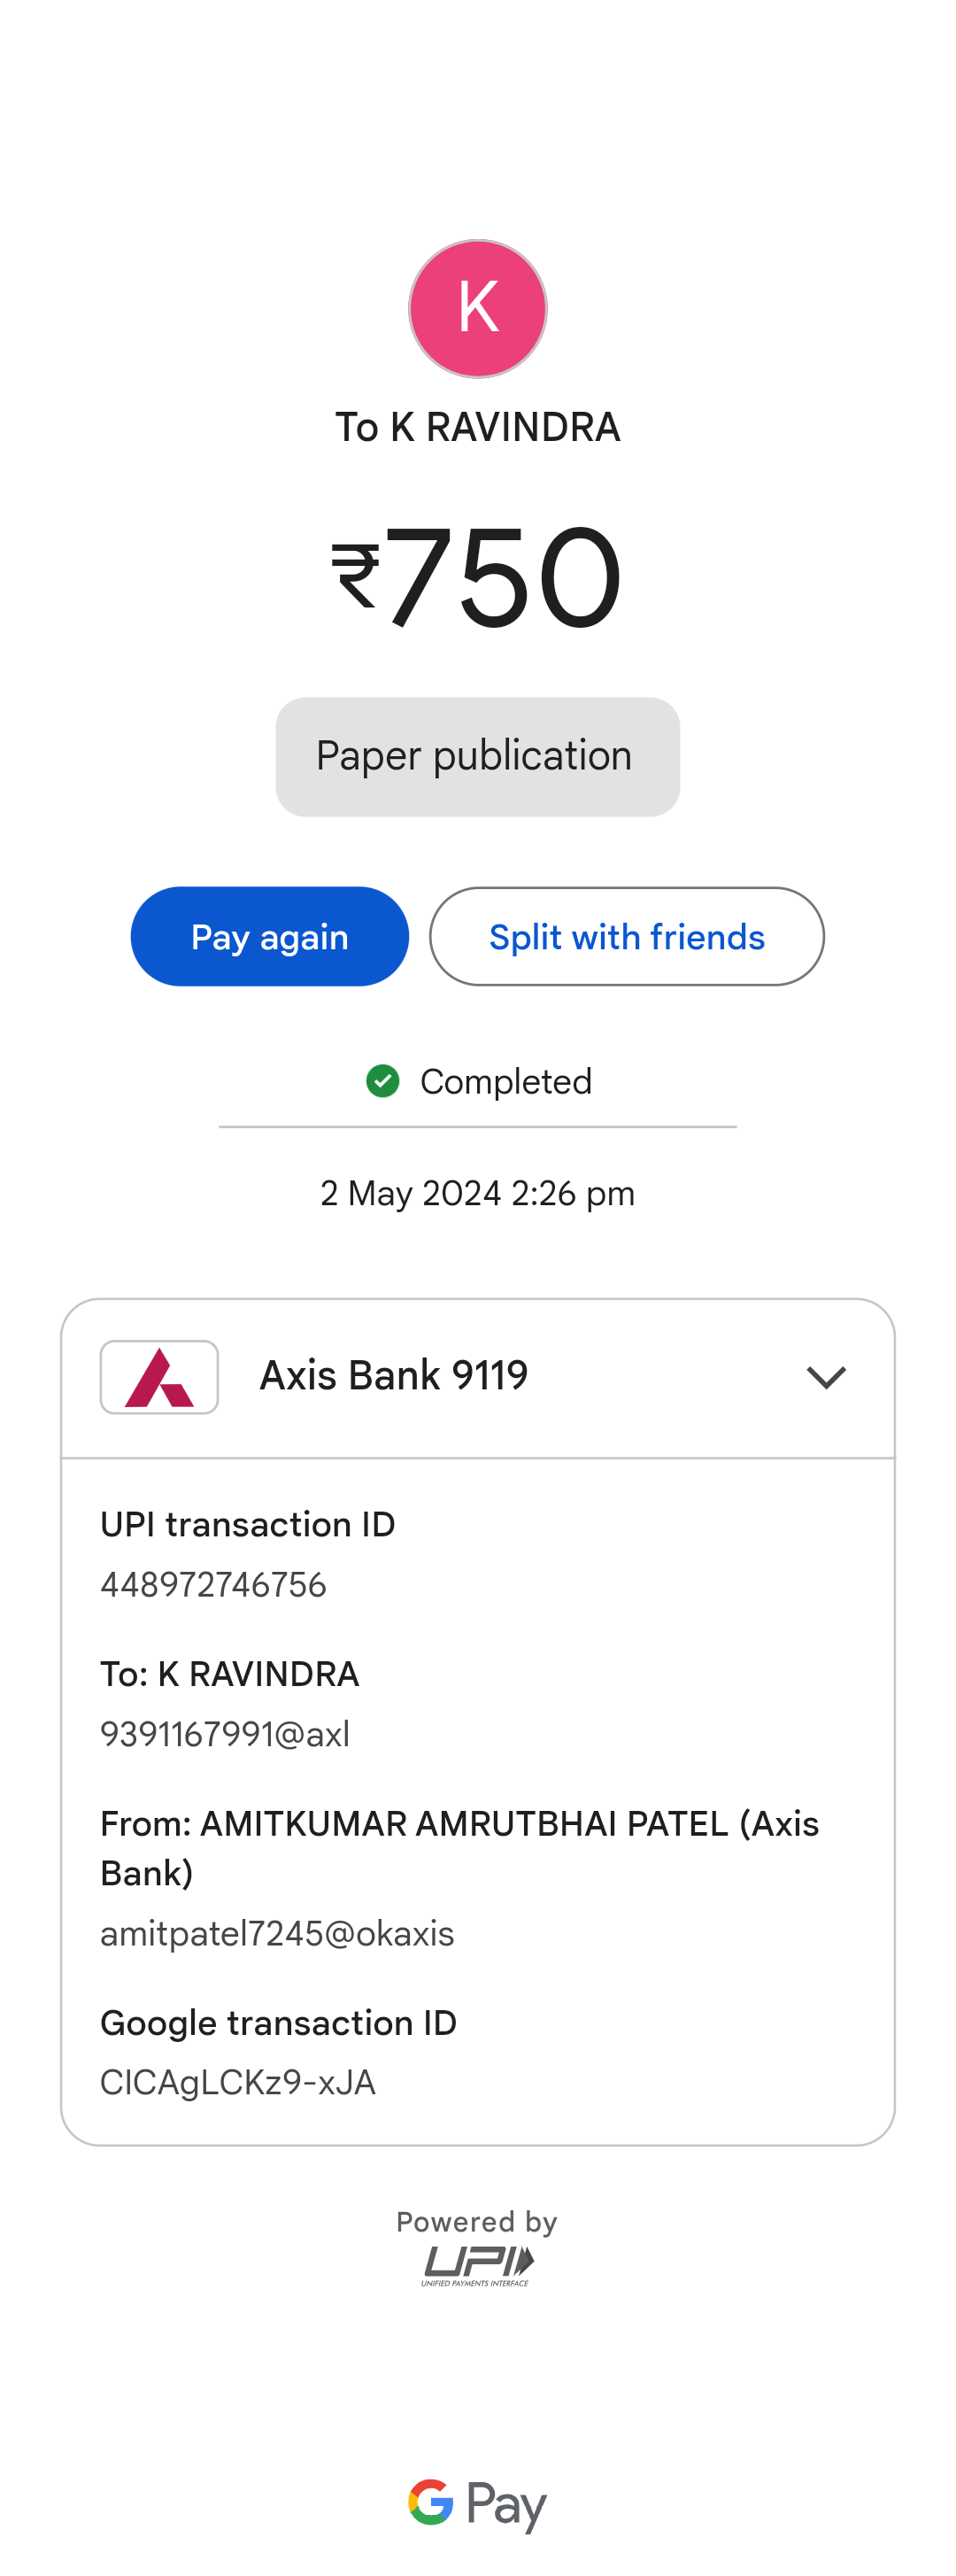The width and height of the screenshot is (956, 2576).
Task: Click the Paper publication note chip
Action: tap(478, 756)
